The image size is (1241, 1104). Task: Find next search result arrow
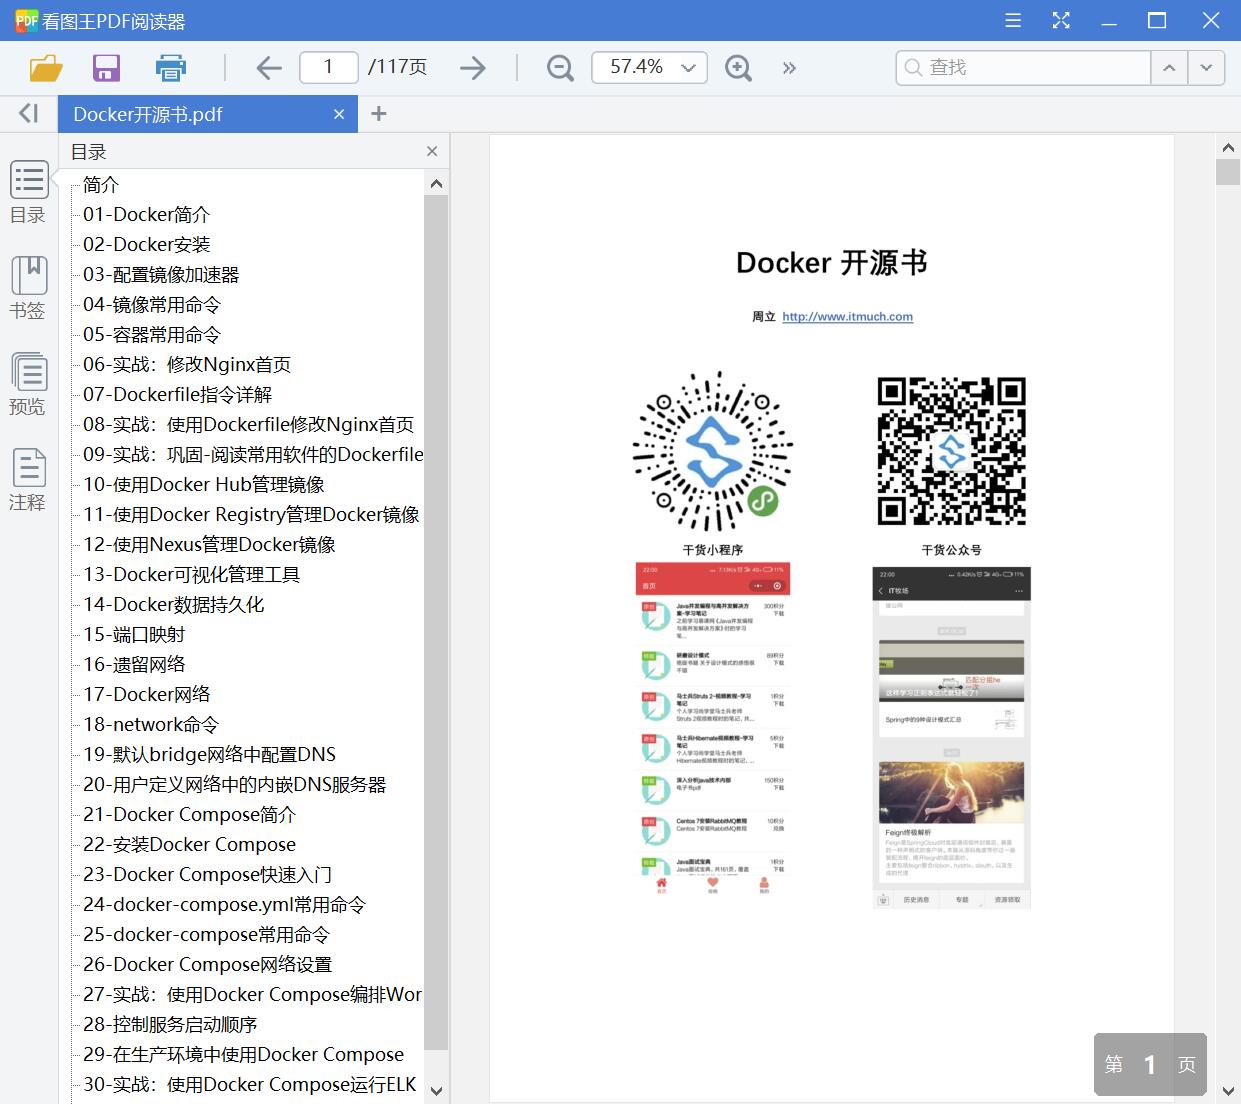click(x=1206, y=67)
